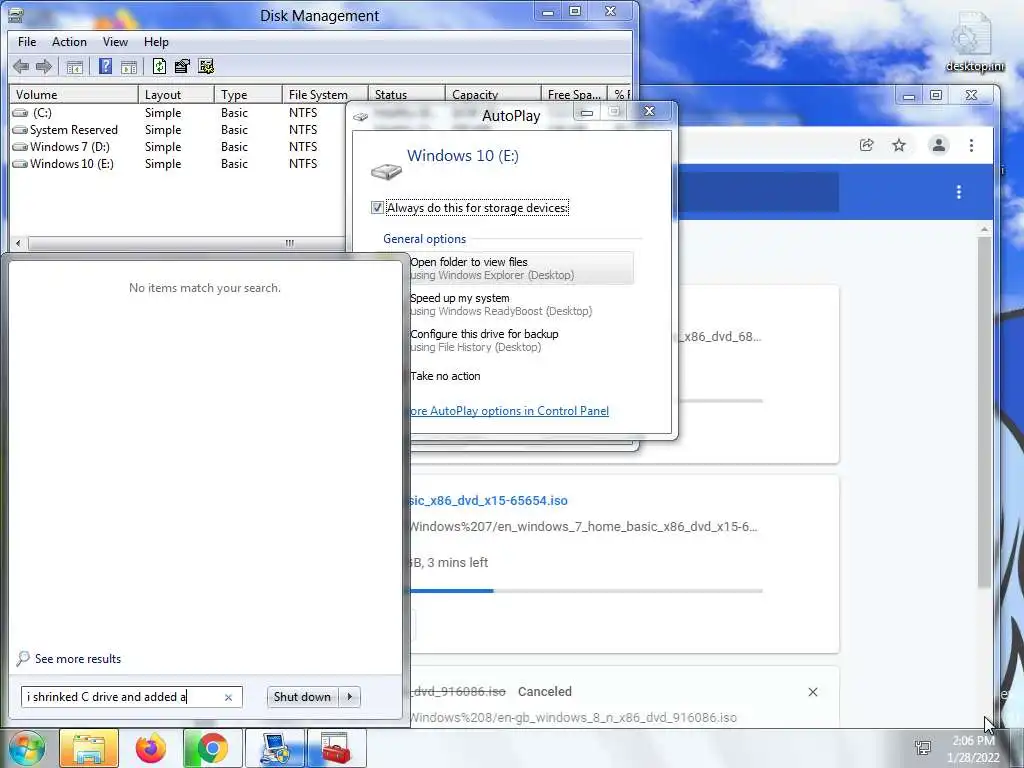Click the scroll-up arrow in Chrome scrollbar
Image resolution: width=1024 pixels, height=768 pixels.
tap(984, 230)
